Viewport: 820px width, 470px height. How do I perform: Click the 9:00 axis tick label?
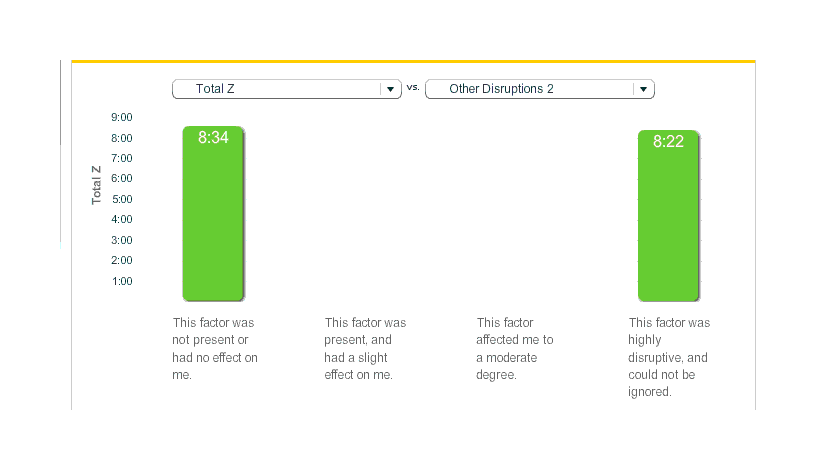coord(122,117)
